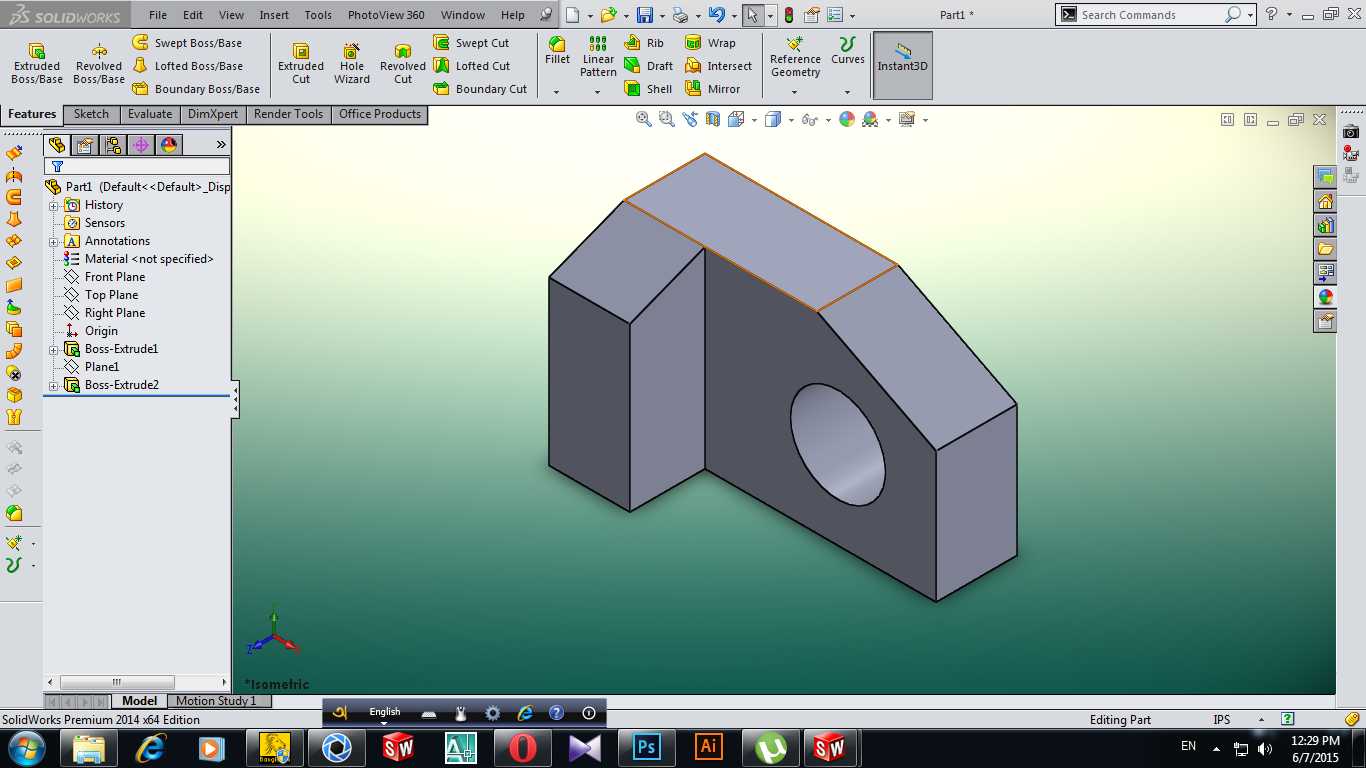Open the Boundary Boss/Base tool

pos(196,89)
